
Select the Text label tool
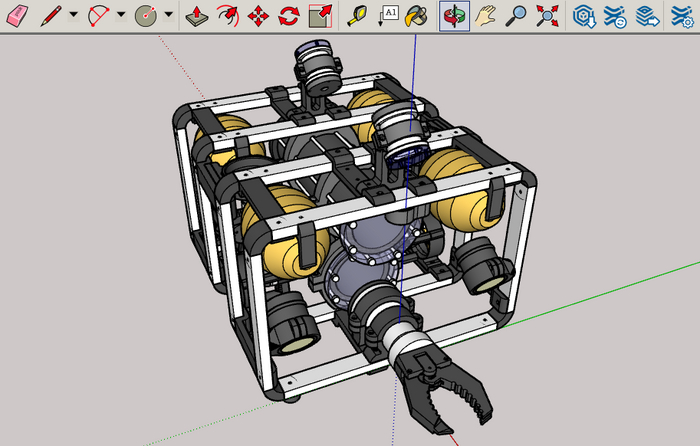(x=388, y=15)
